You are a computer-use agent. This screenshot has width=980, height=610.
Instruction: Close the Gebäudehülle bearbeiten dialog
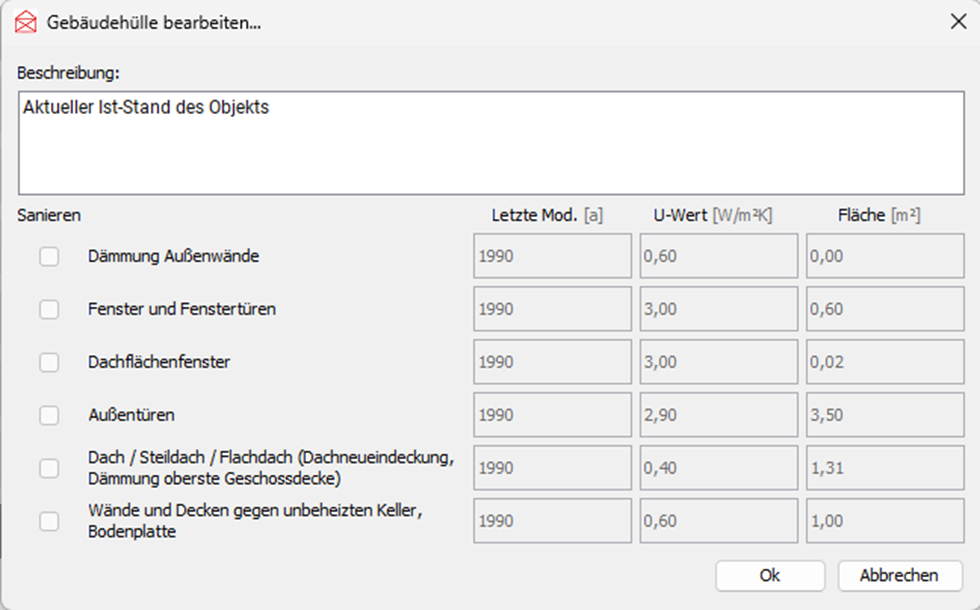pyautogui.click(x=957, y=23)
